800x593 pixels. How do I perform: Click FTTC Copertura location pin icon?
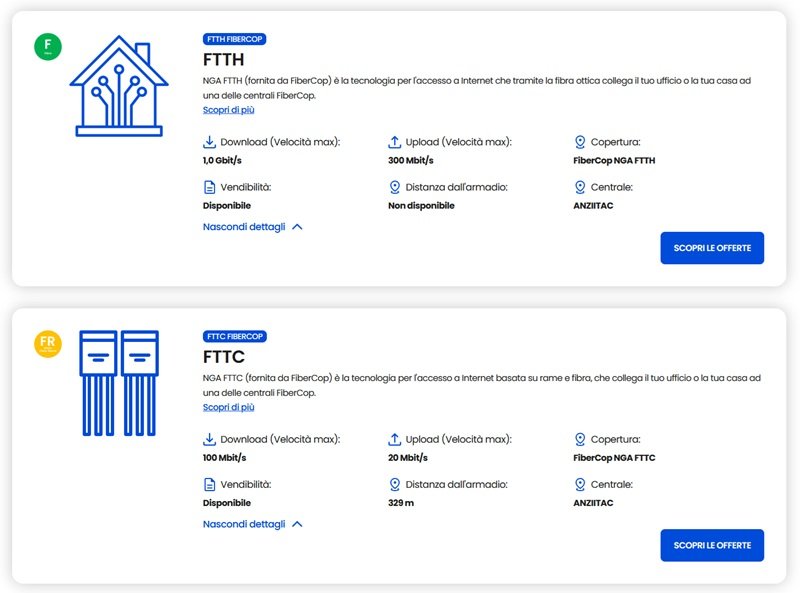[x=580, y=439]
